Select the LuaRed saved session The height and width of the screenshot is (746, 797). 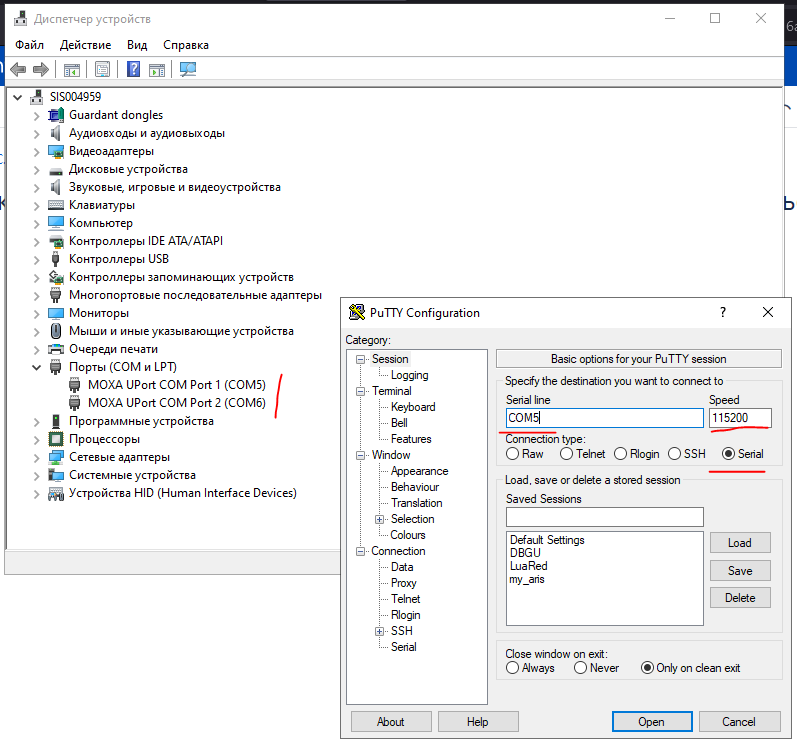point(529,566)
